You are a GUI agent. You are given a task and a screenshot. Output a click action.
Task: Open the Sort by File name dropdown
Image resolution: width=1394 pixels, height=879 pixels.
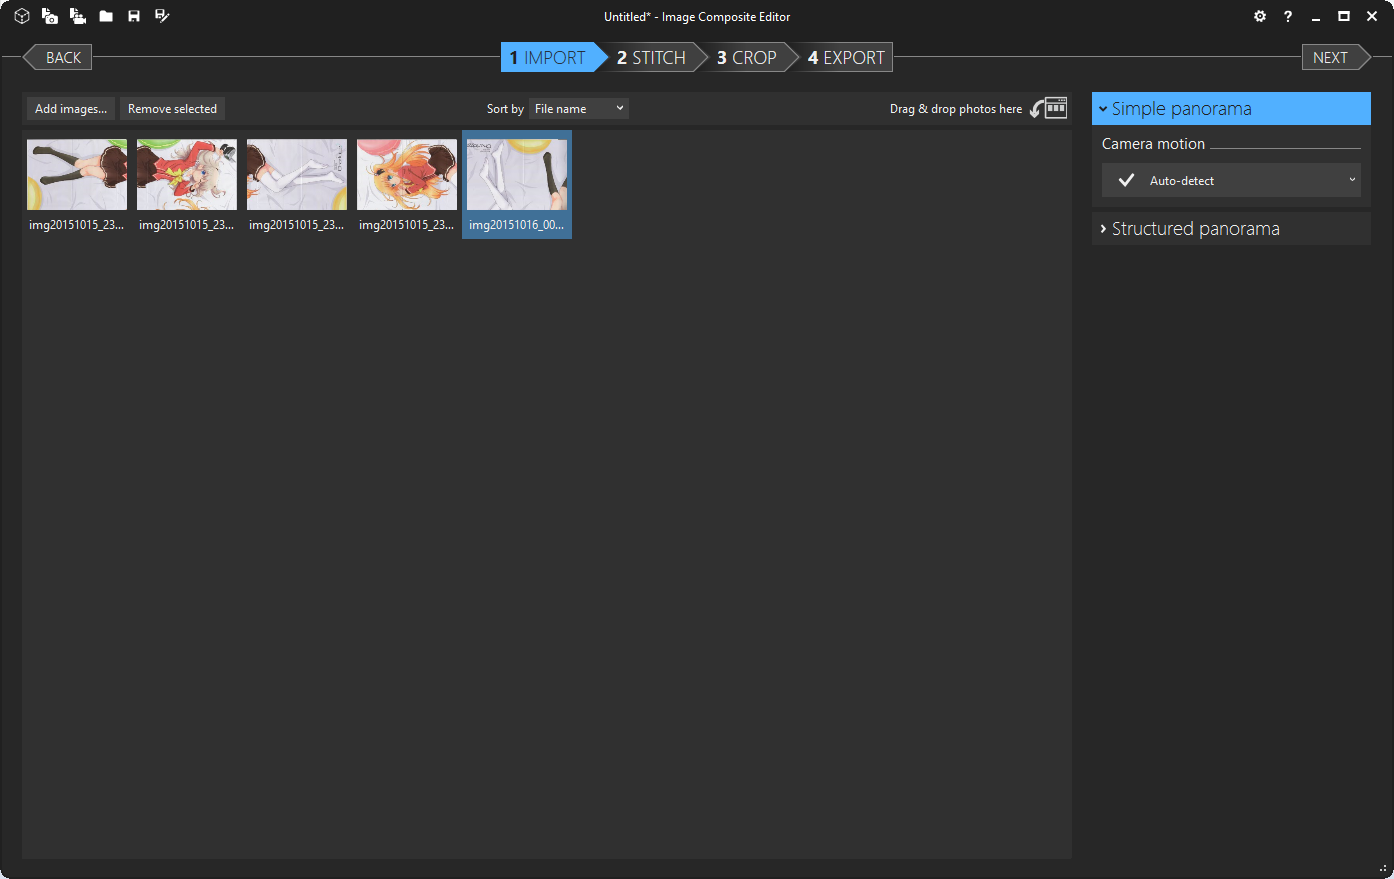(x=579, y=108)
